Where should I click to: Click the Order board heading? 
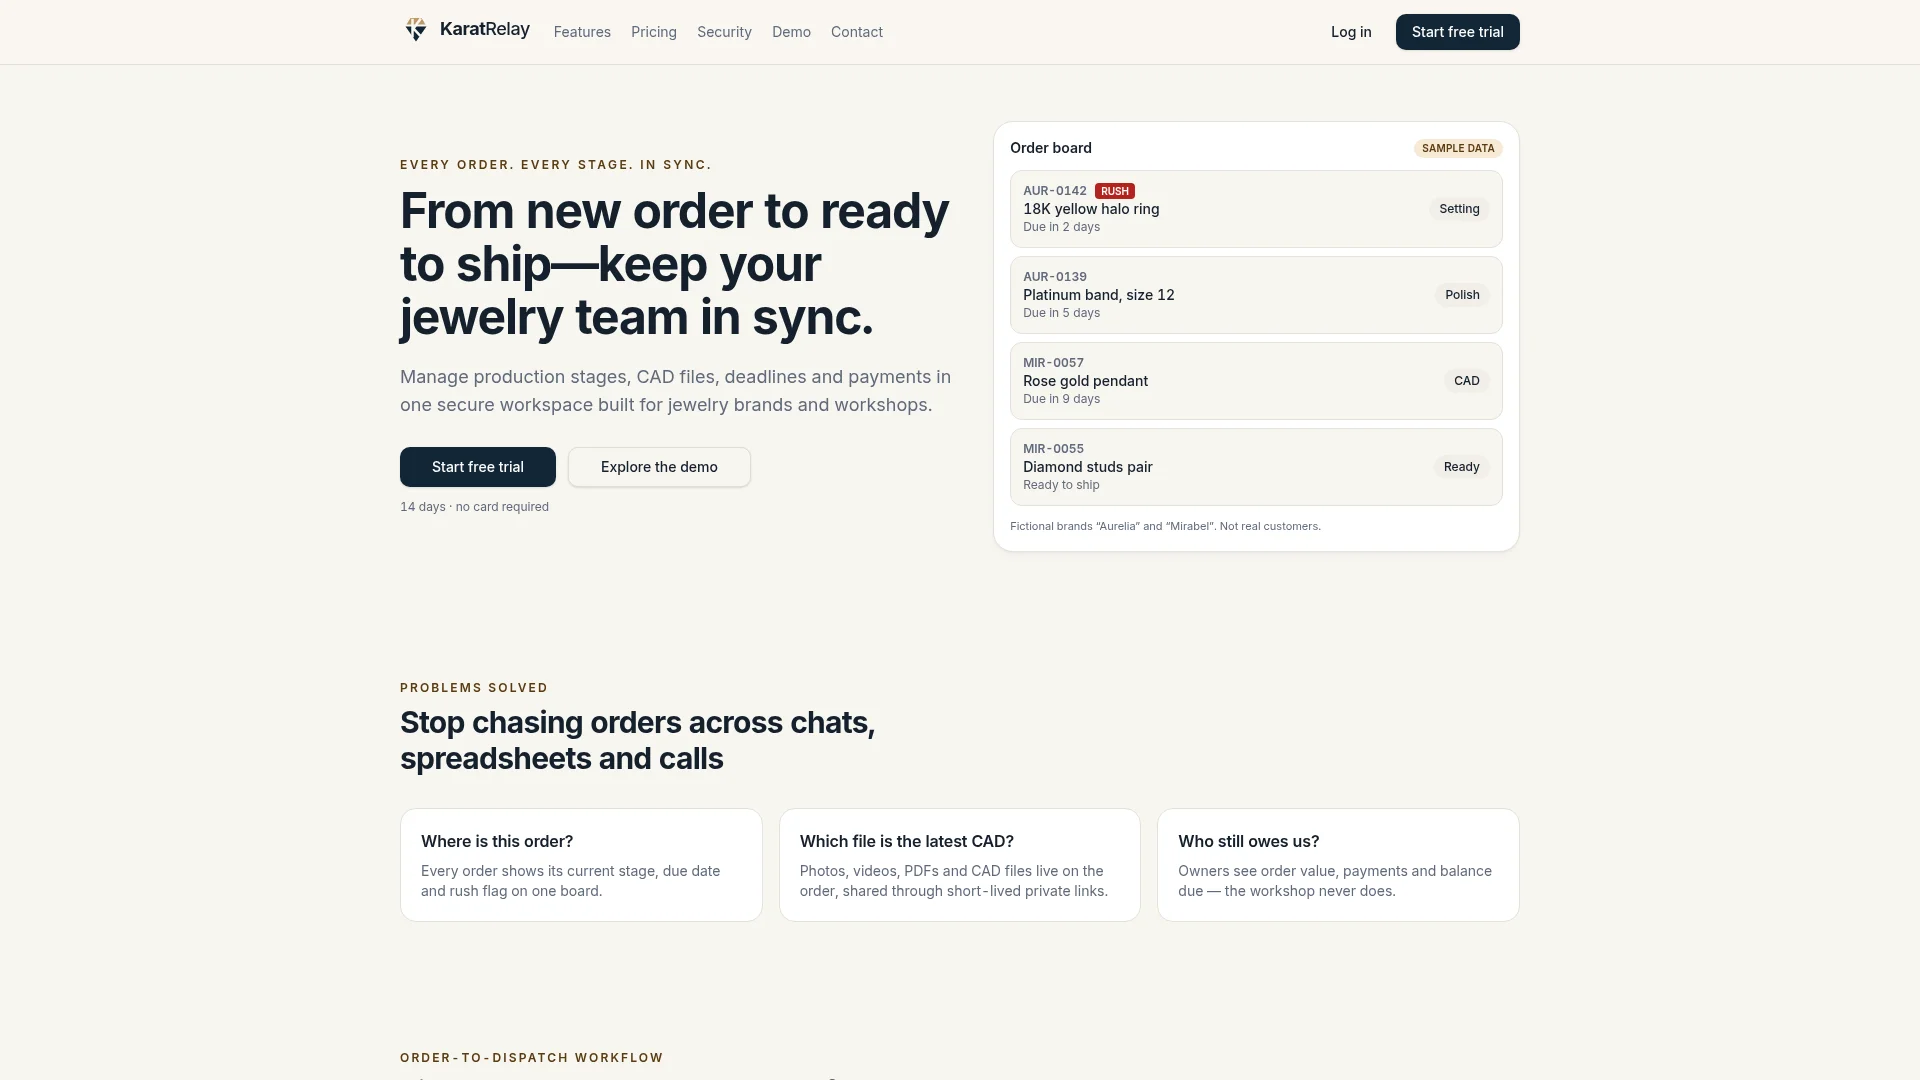(x=1051, y=148)
